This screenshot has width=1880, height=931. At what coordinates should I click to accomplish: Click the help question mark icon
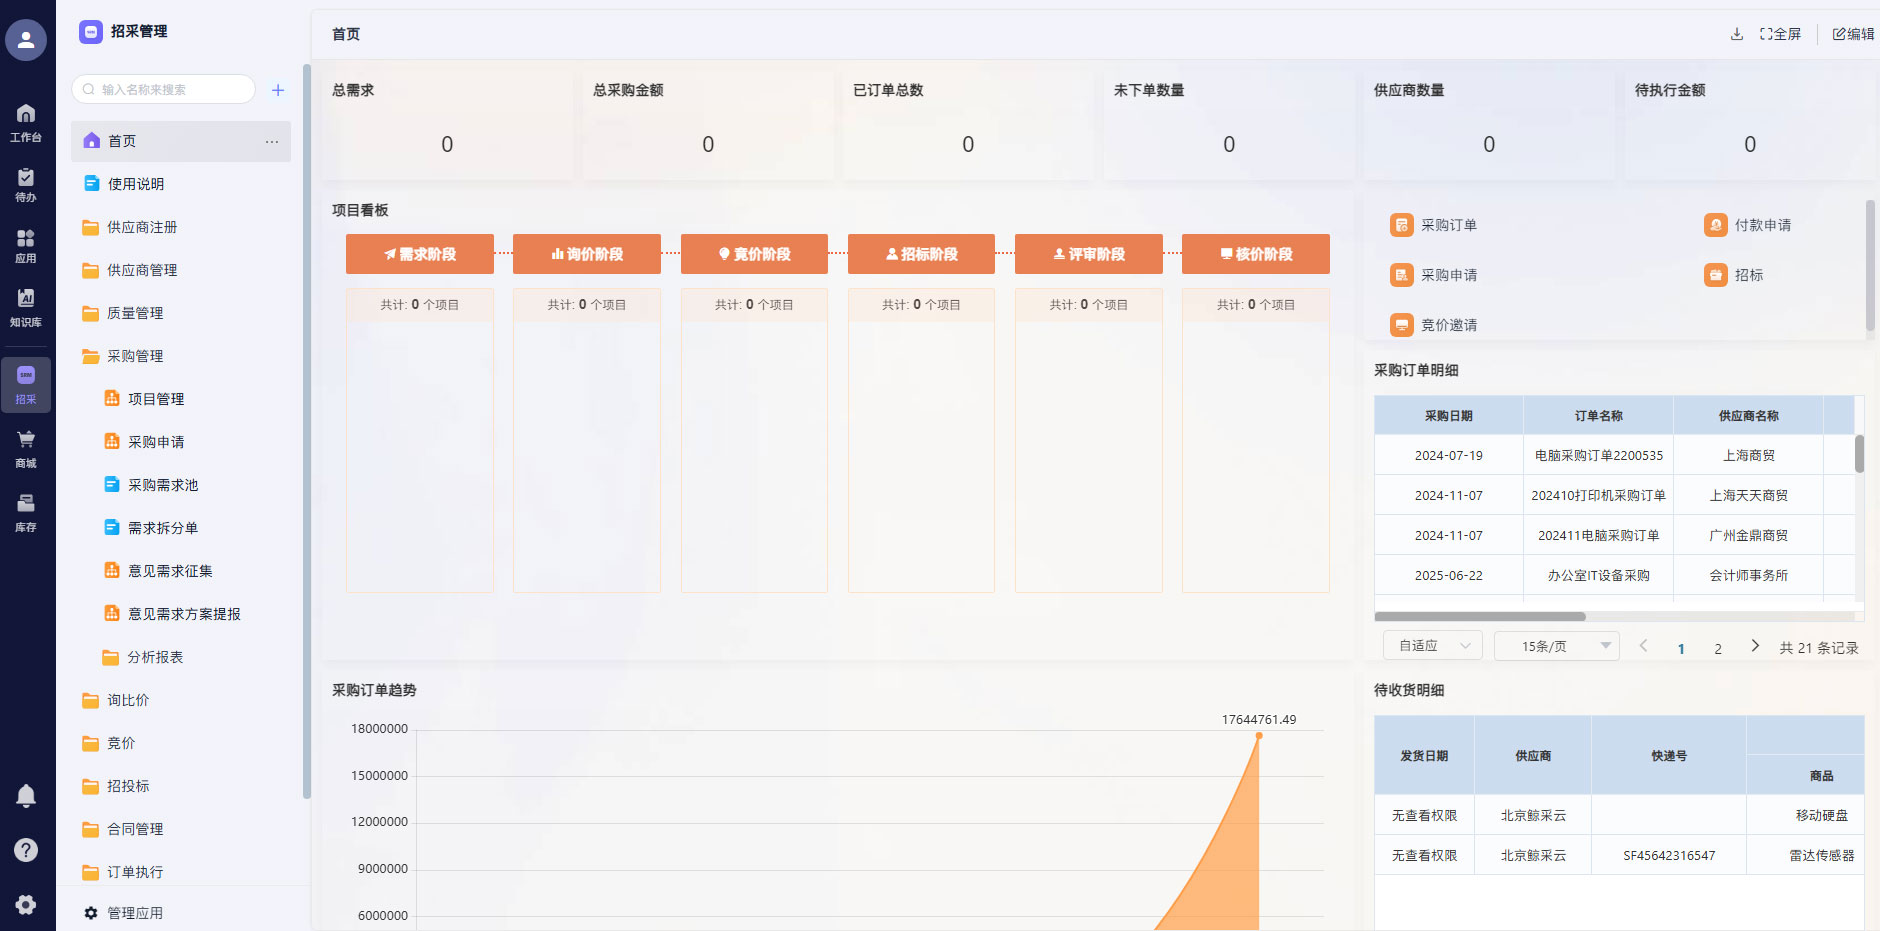tap(26, 850)
